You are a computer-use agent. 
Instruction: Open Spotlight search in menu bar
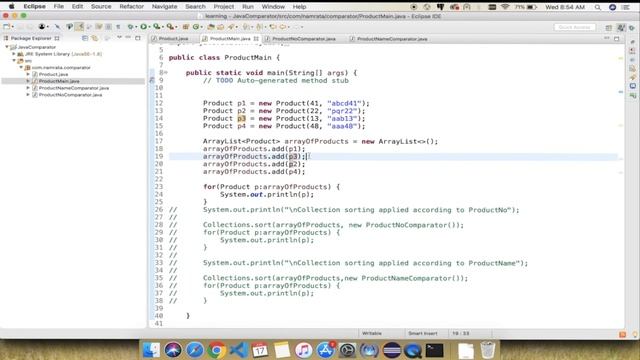pyautogui.click(x=598, y=7)
